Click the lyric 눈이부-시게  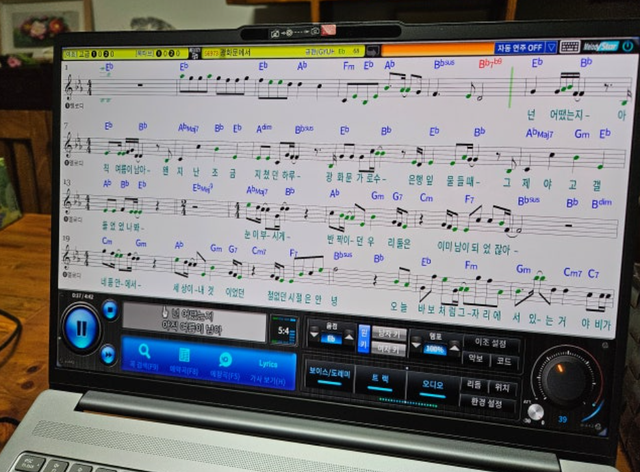tap(267, 235)
